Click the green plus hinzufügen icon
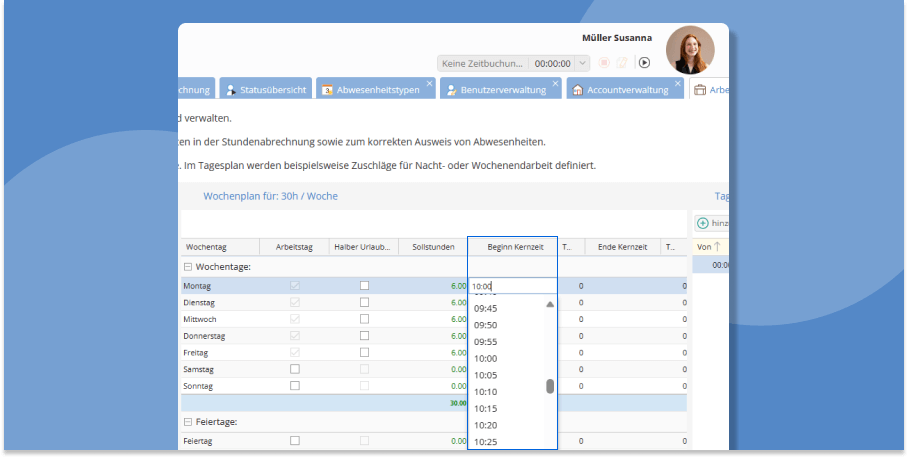The image size is (908, 458). click(x=702, y=223)
